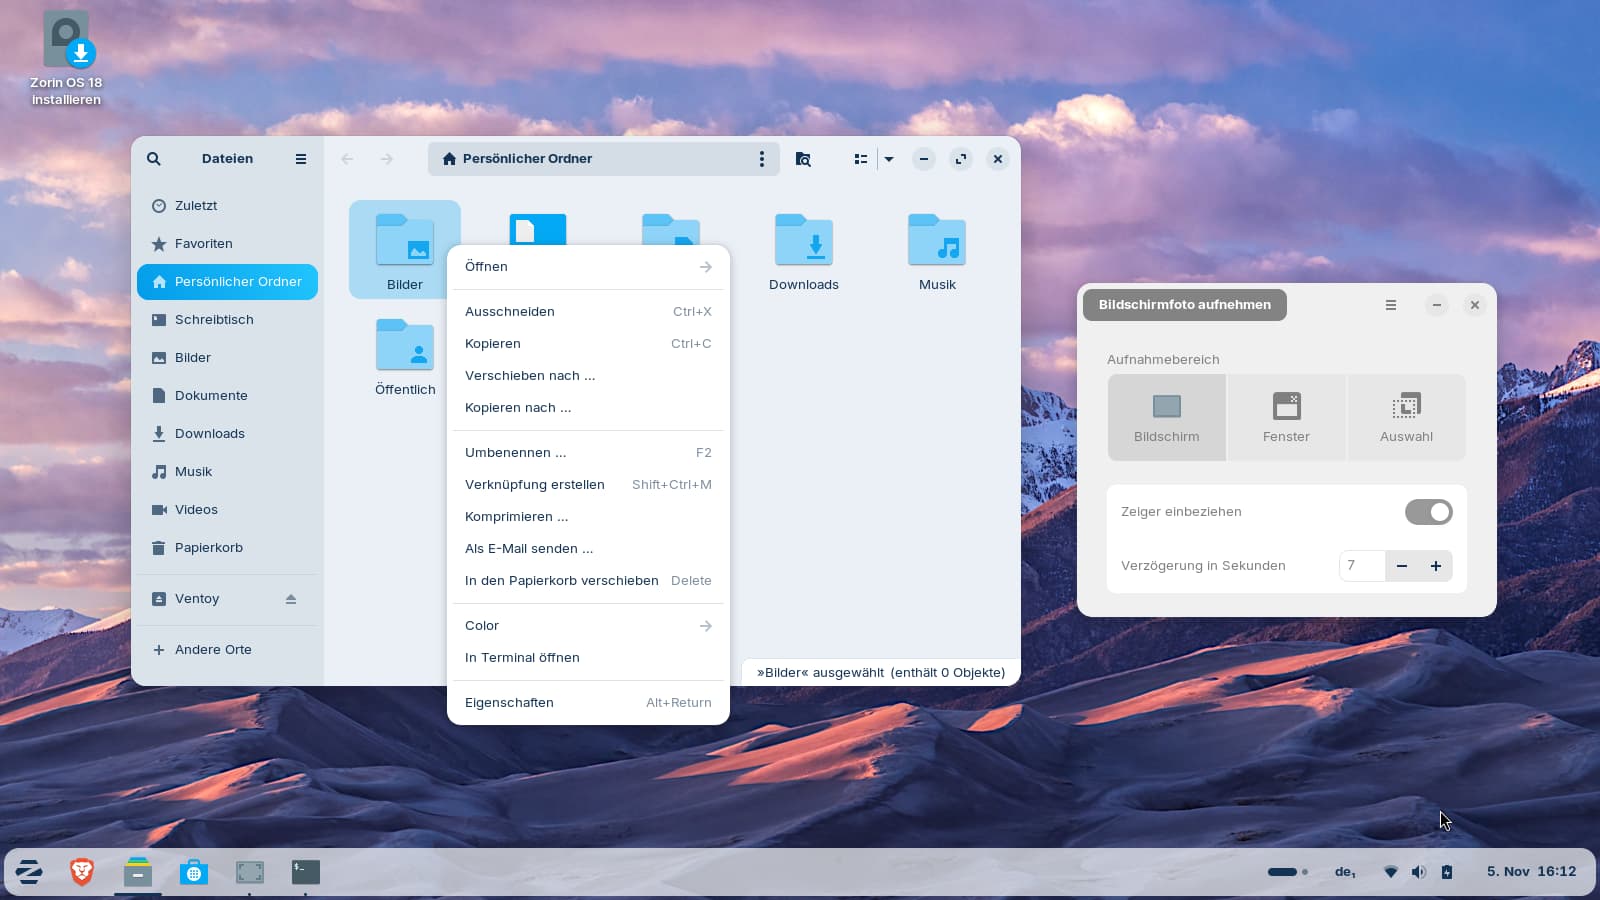Click the search folder icon in toolbar

pos(803,159)
